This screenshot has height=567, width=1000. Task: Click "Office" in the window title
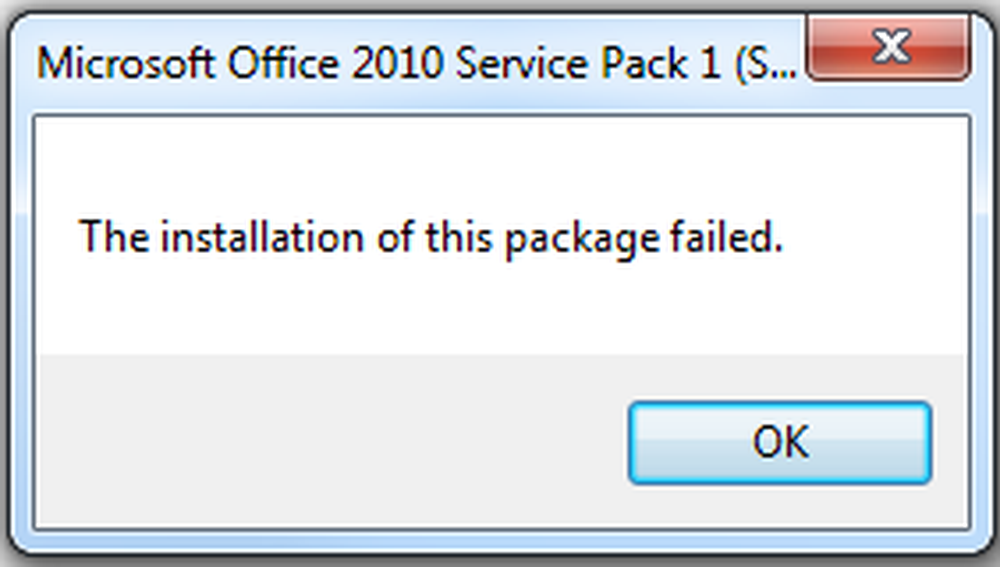click(x=283, y=63)
